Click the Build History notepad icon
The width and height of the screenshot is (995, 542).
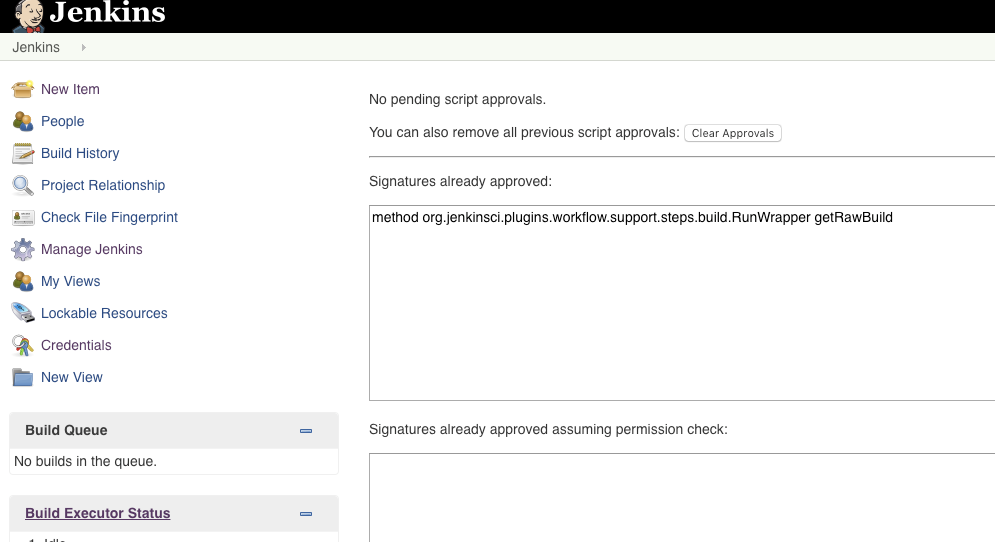coord(23,153)
